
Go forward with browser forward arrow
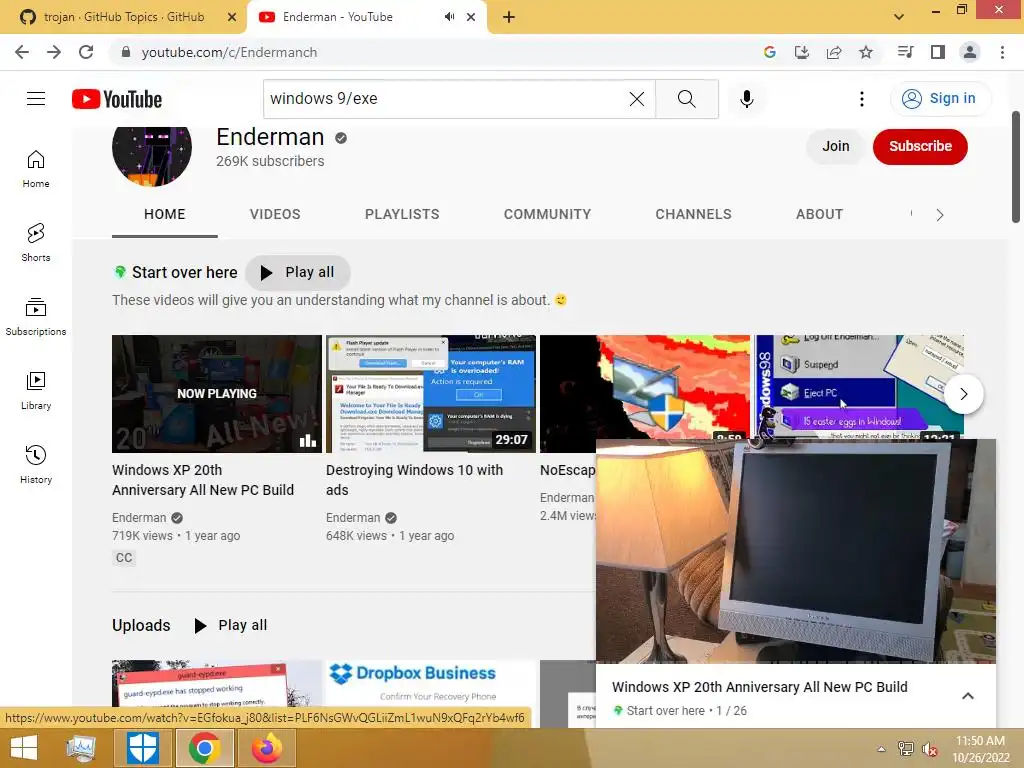(54, 52)
